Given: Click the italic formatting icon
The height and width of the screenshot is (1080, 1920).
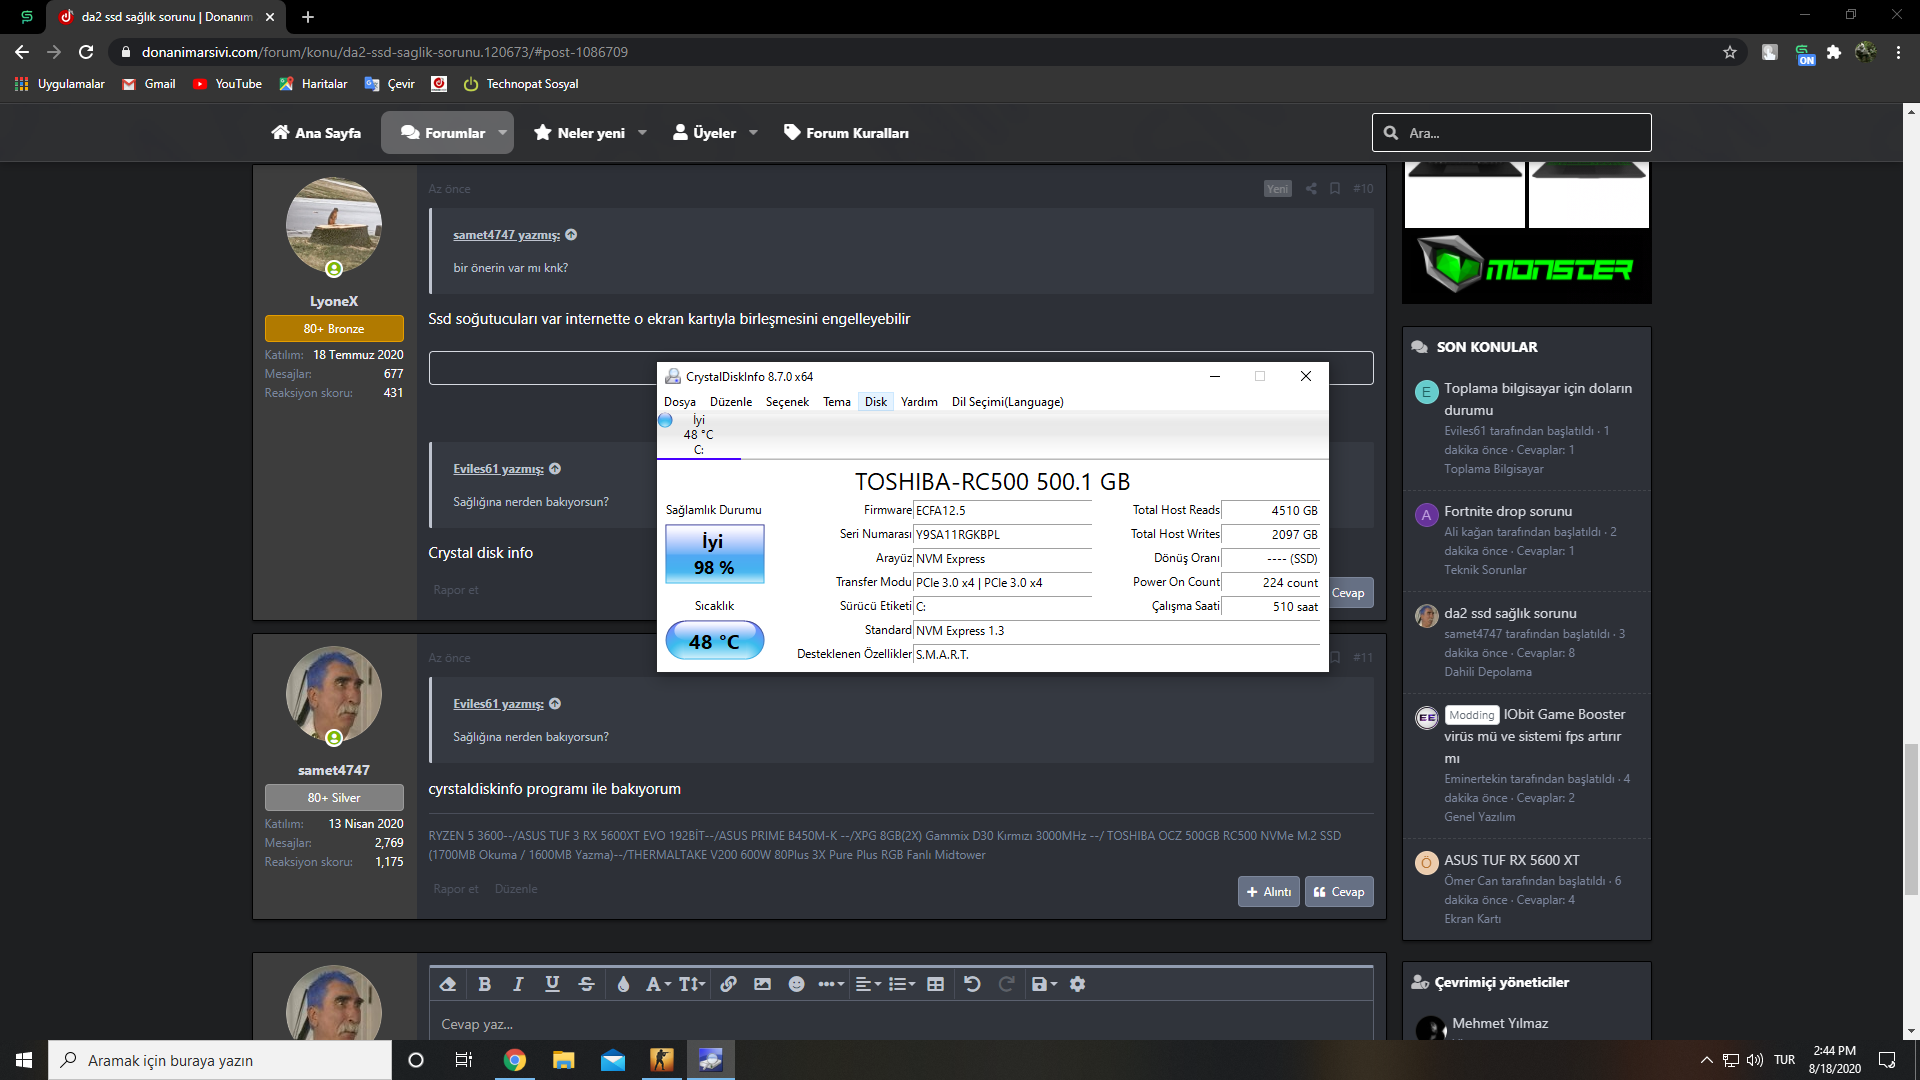Looking at the screenshot, I should 518,984.
